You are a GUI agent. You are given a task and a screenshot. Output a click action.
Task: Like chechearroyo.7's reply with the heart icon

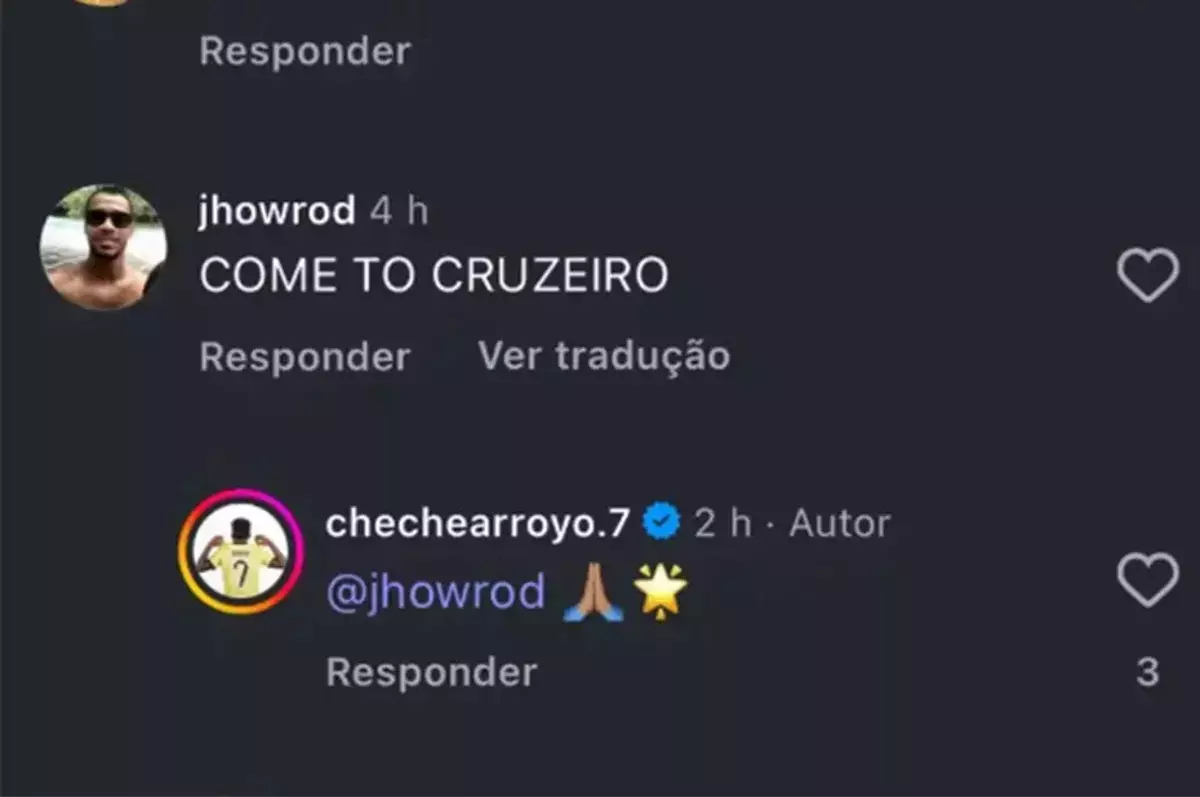pyautogui.click(x=1148, y=582)
